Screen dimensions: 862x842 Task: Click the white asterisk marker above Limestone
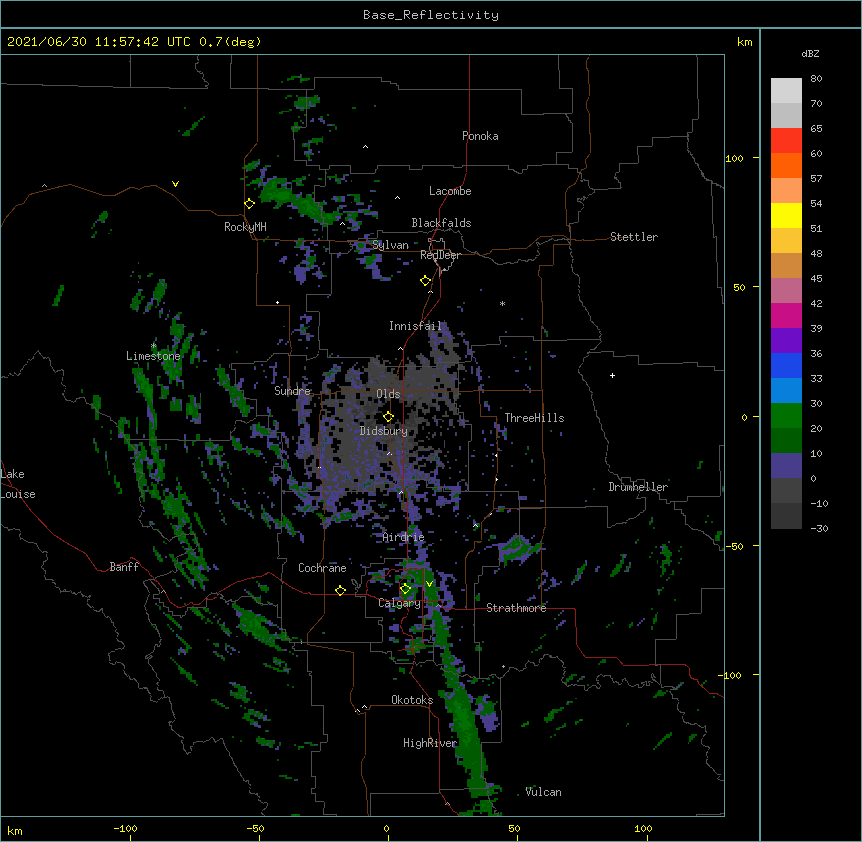153,346
